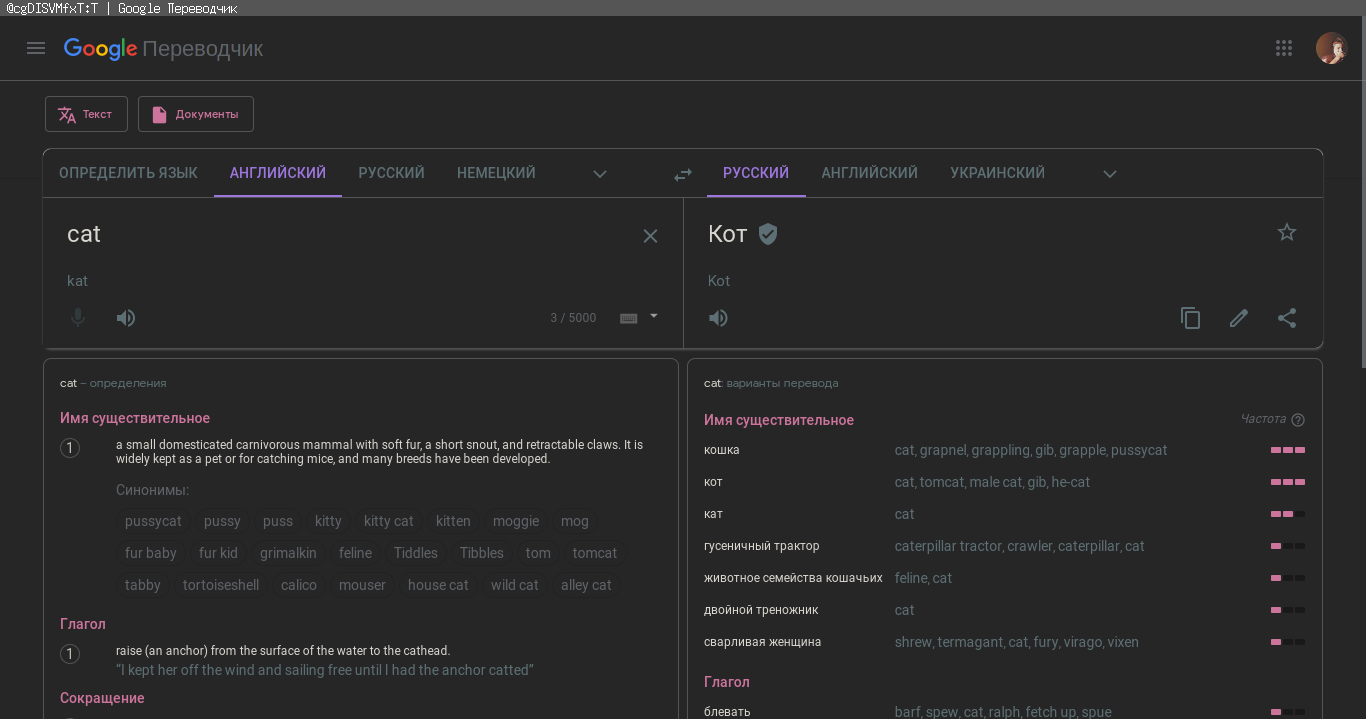Clear the source text with X

tap(650, 236)
